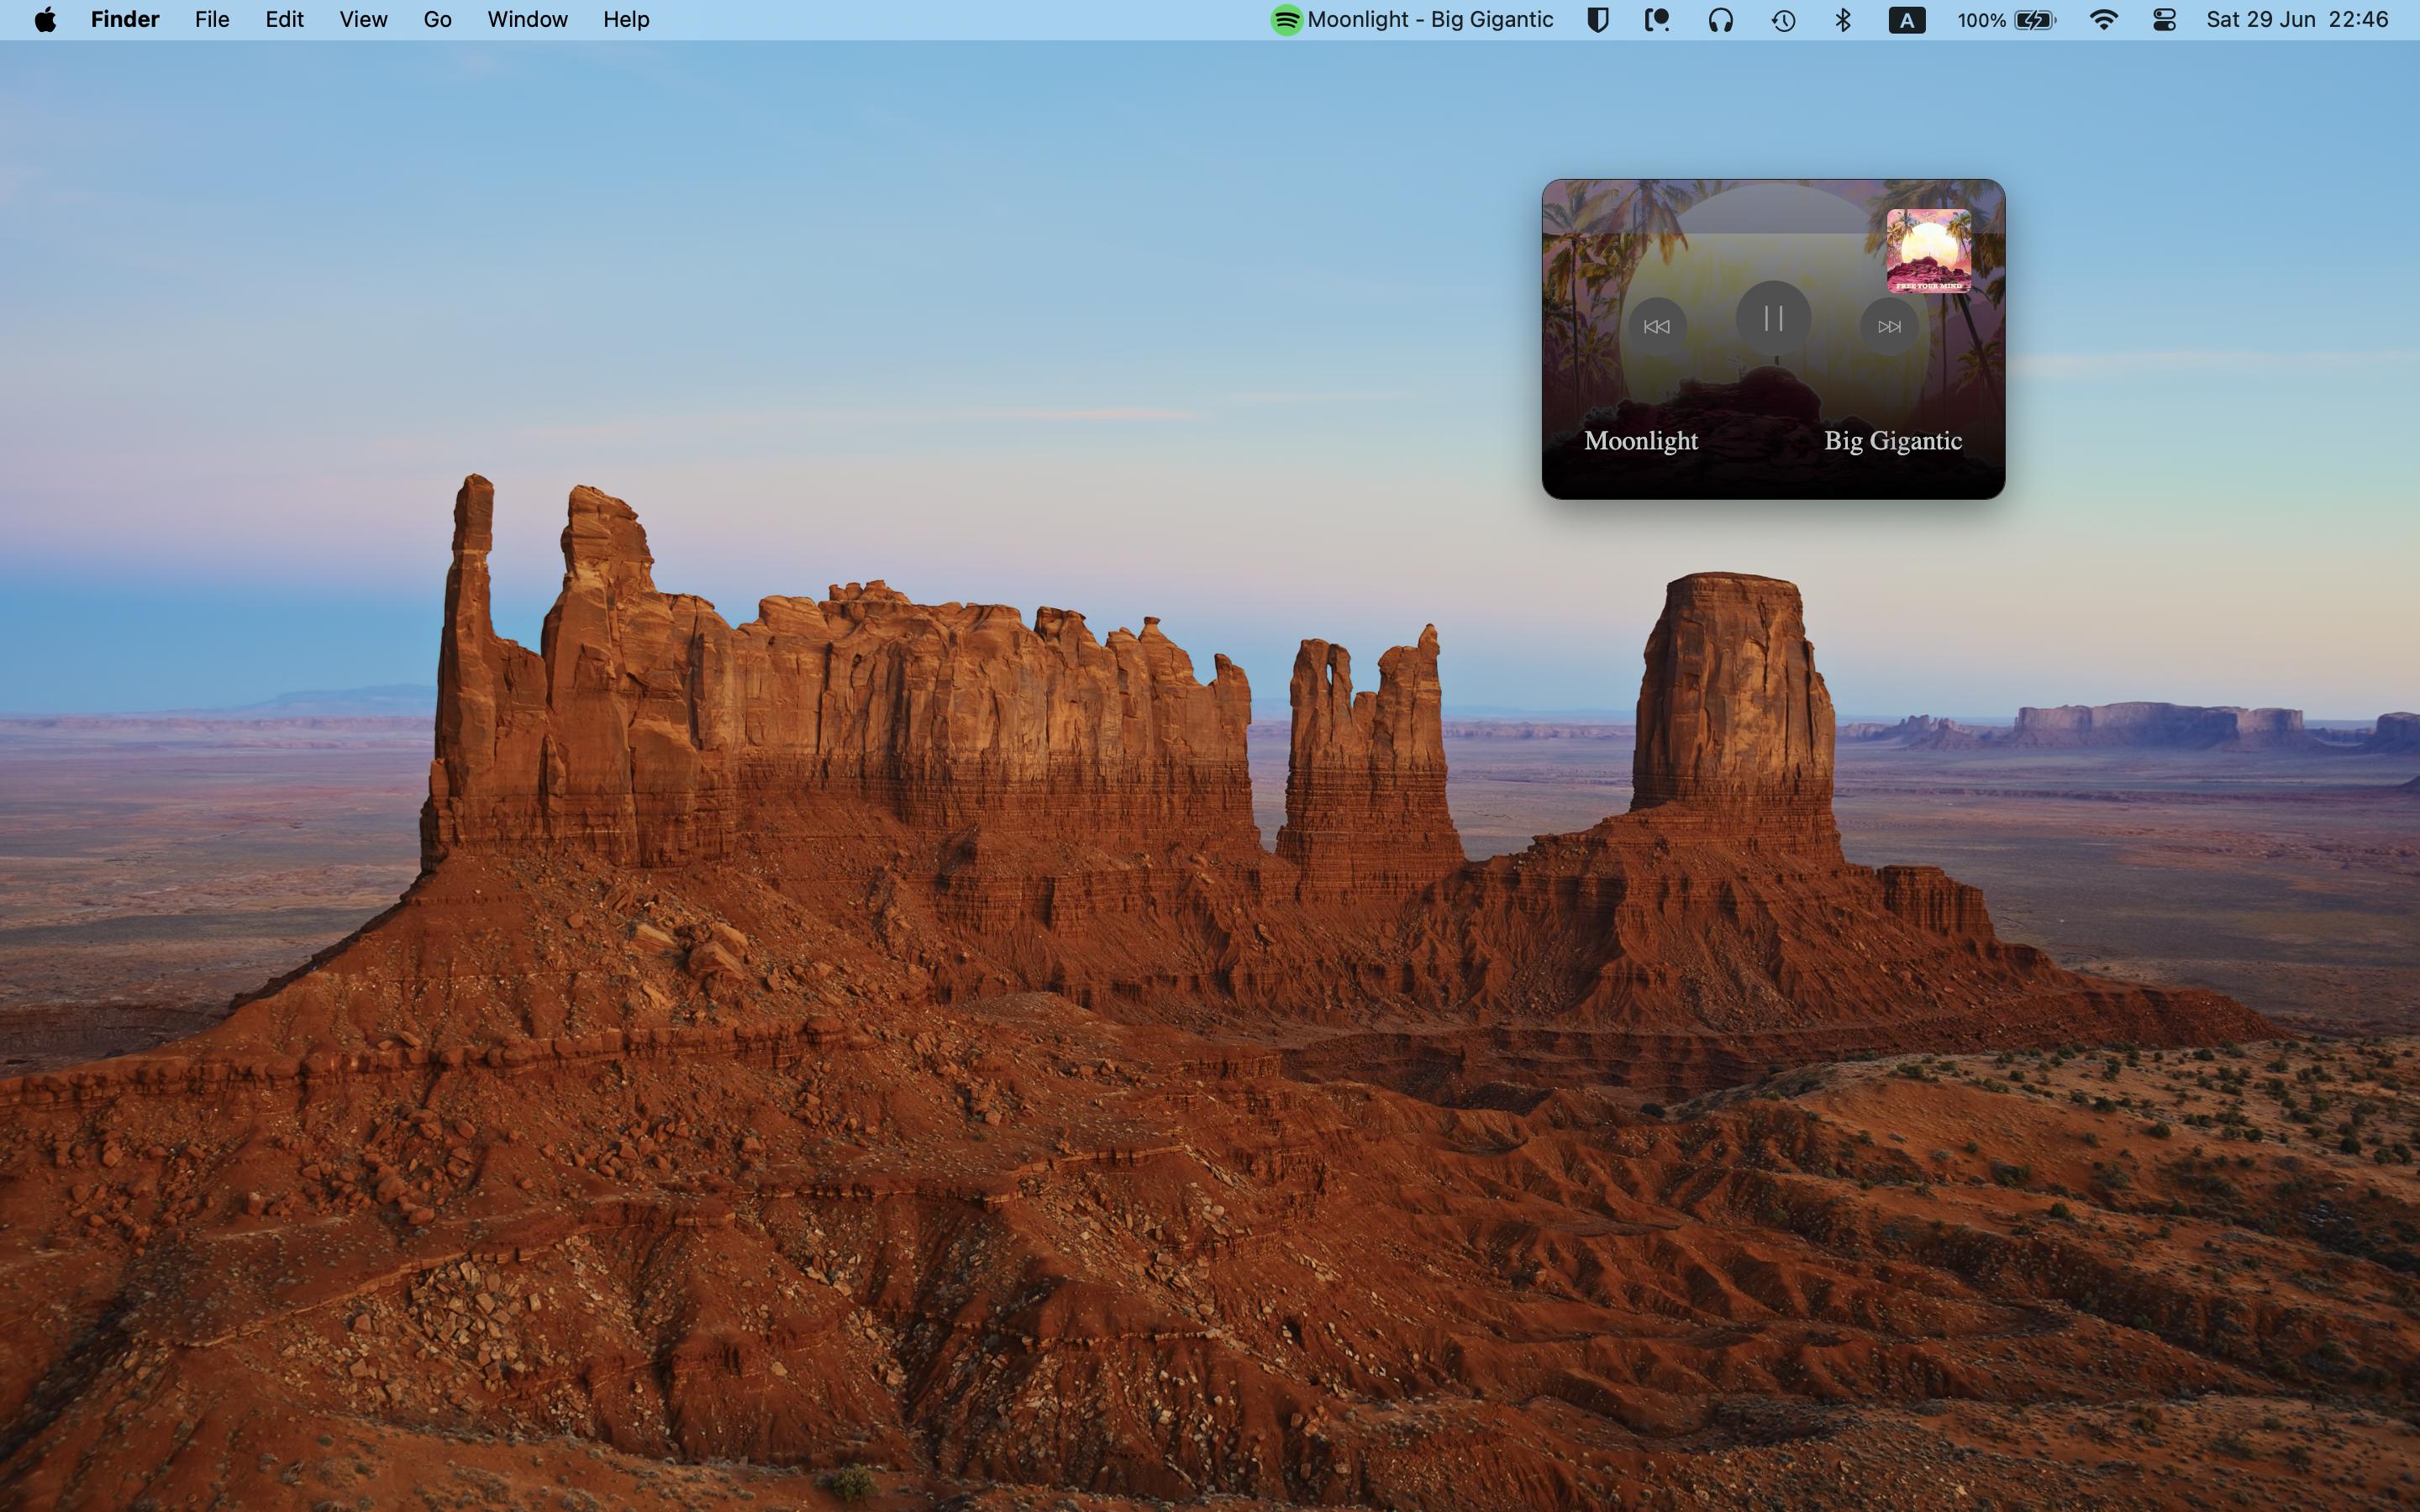Click the headphones icon in menu bar

1720,20
